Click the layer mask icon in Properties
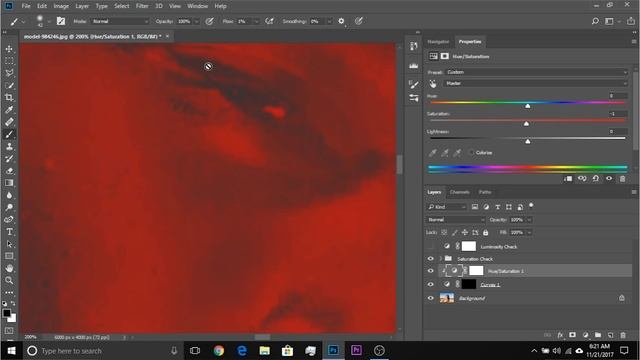640x360 pixels. pos(444,56)
